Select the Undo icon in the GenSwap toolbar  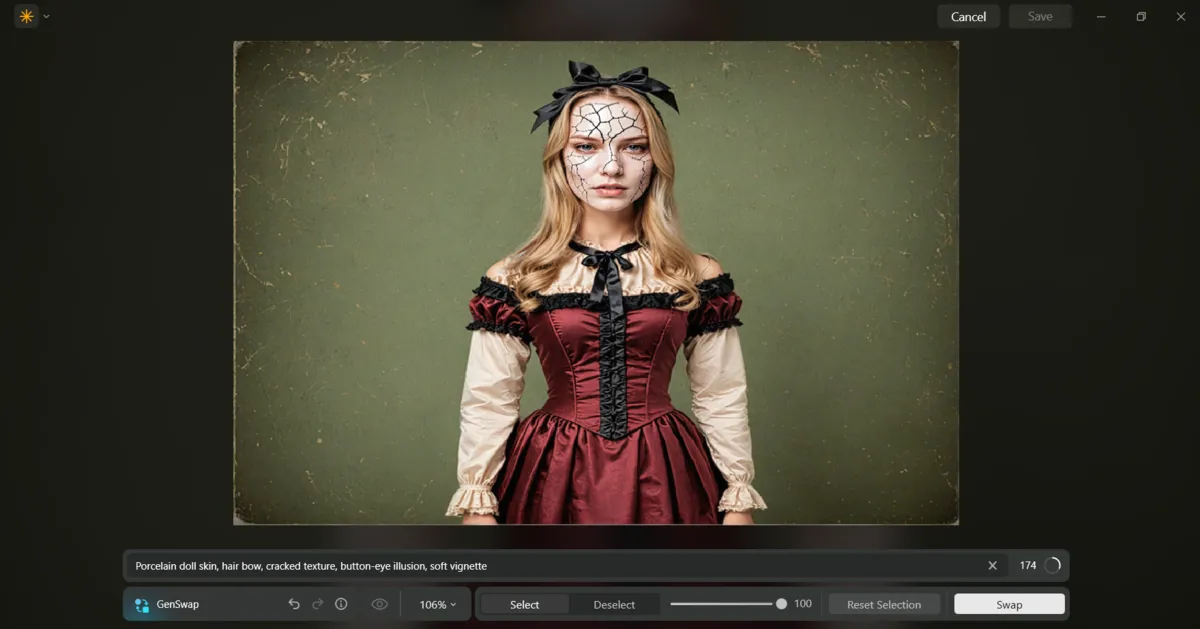(x=293, y=603)
